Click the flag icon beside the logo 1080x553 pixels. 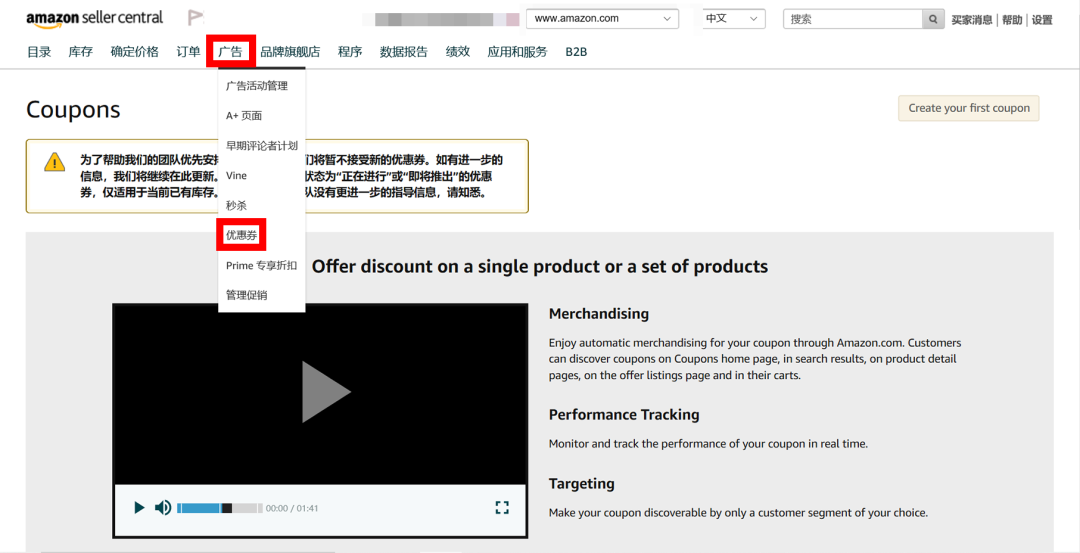[x=195, y=18]
